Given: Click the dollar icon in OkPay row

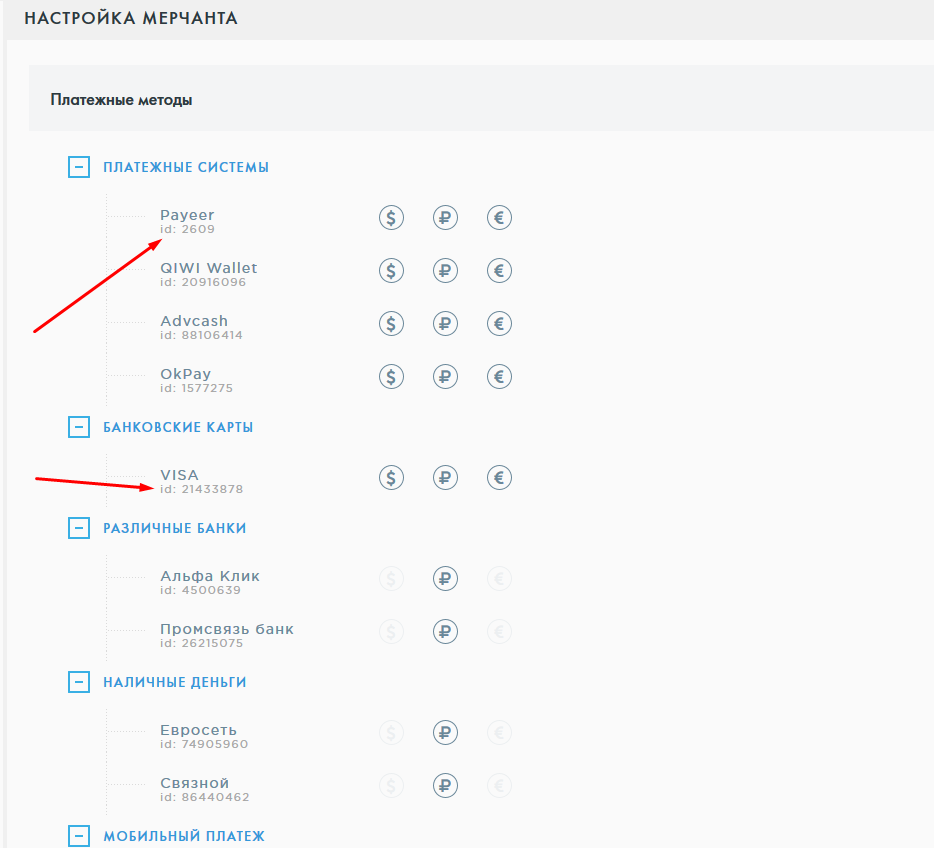Looking at the screenshot, I should pyautogui.click(x=391, y=376).
